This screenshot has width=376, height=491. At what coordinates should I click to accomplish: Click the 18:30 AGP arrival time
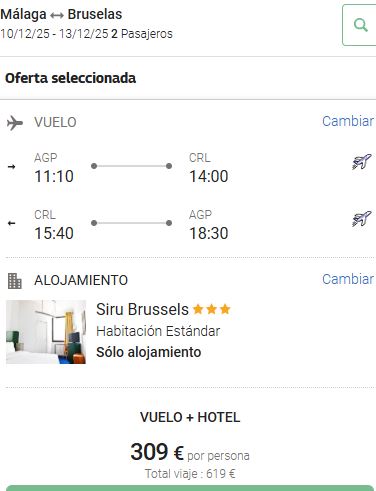pyautogui.click(x=209, y=233)
